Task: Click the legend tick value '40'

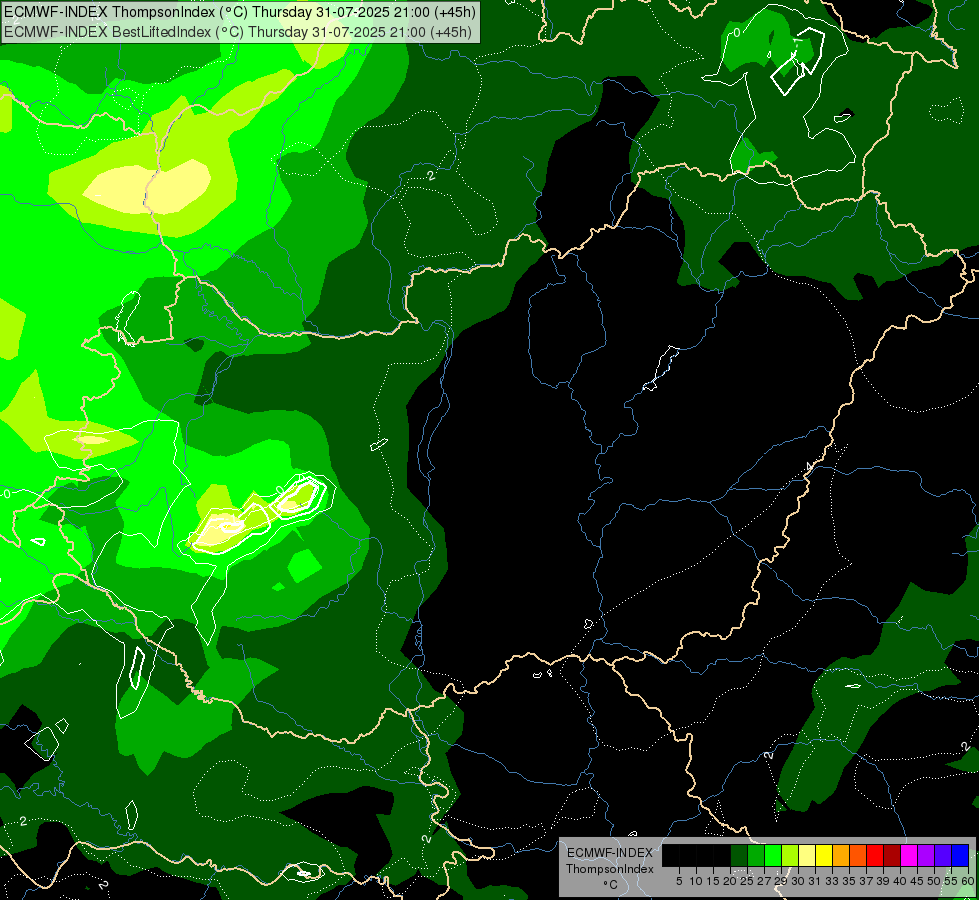Action: (x=900, y=881)
